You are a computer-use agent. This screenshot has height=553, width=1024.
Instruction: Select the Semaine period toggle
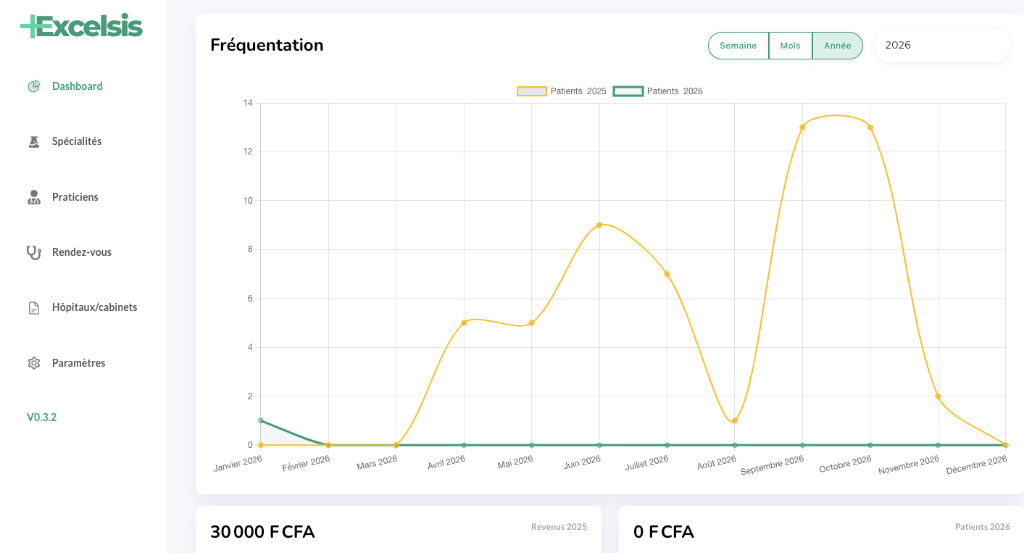(x=738, y=46)
